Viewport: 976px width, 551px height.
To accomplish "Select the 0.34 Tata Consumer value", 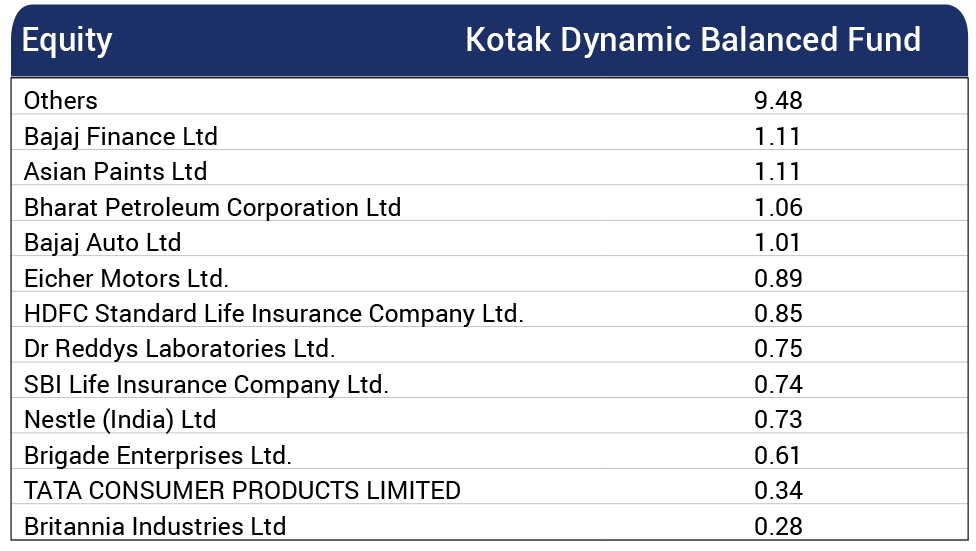I will 778,491.
